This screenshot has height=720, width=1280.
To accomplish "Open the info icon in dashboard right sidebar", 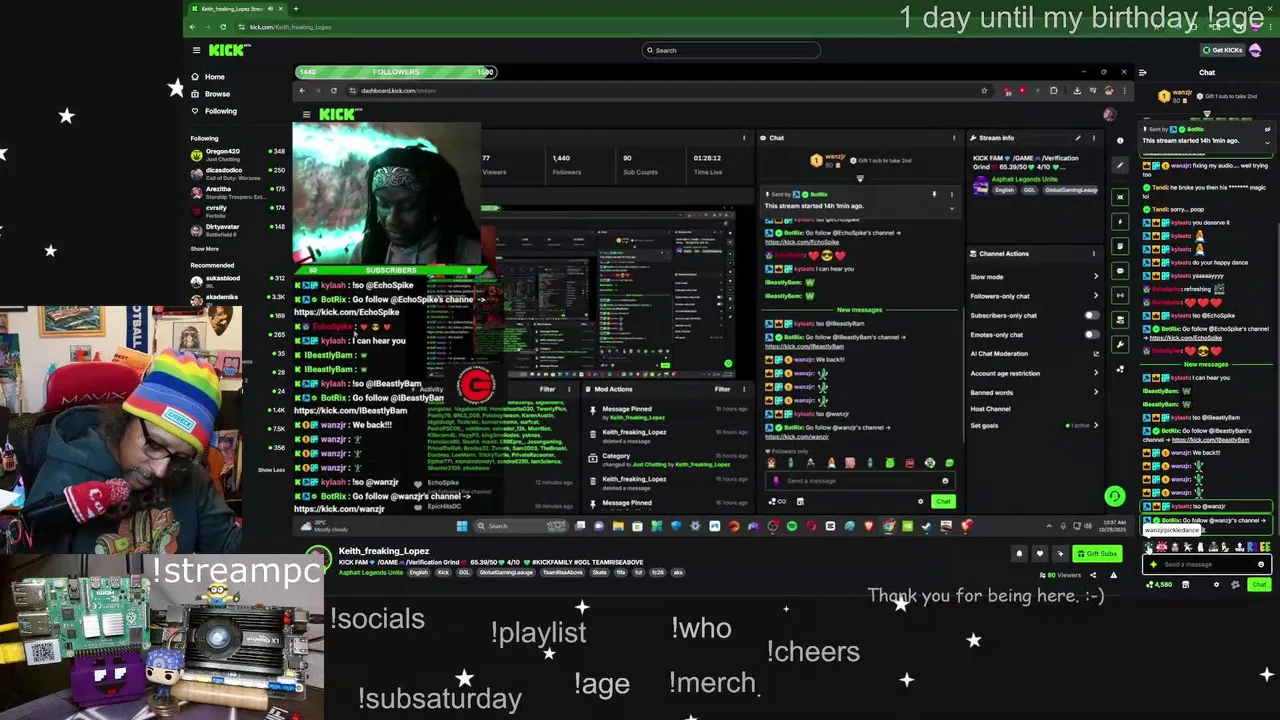I will 1120,141.
